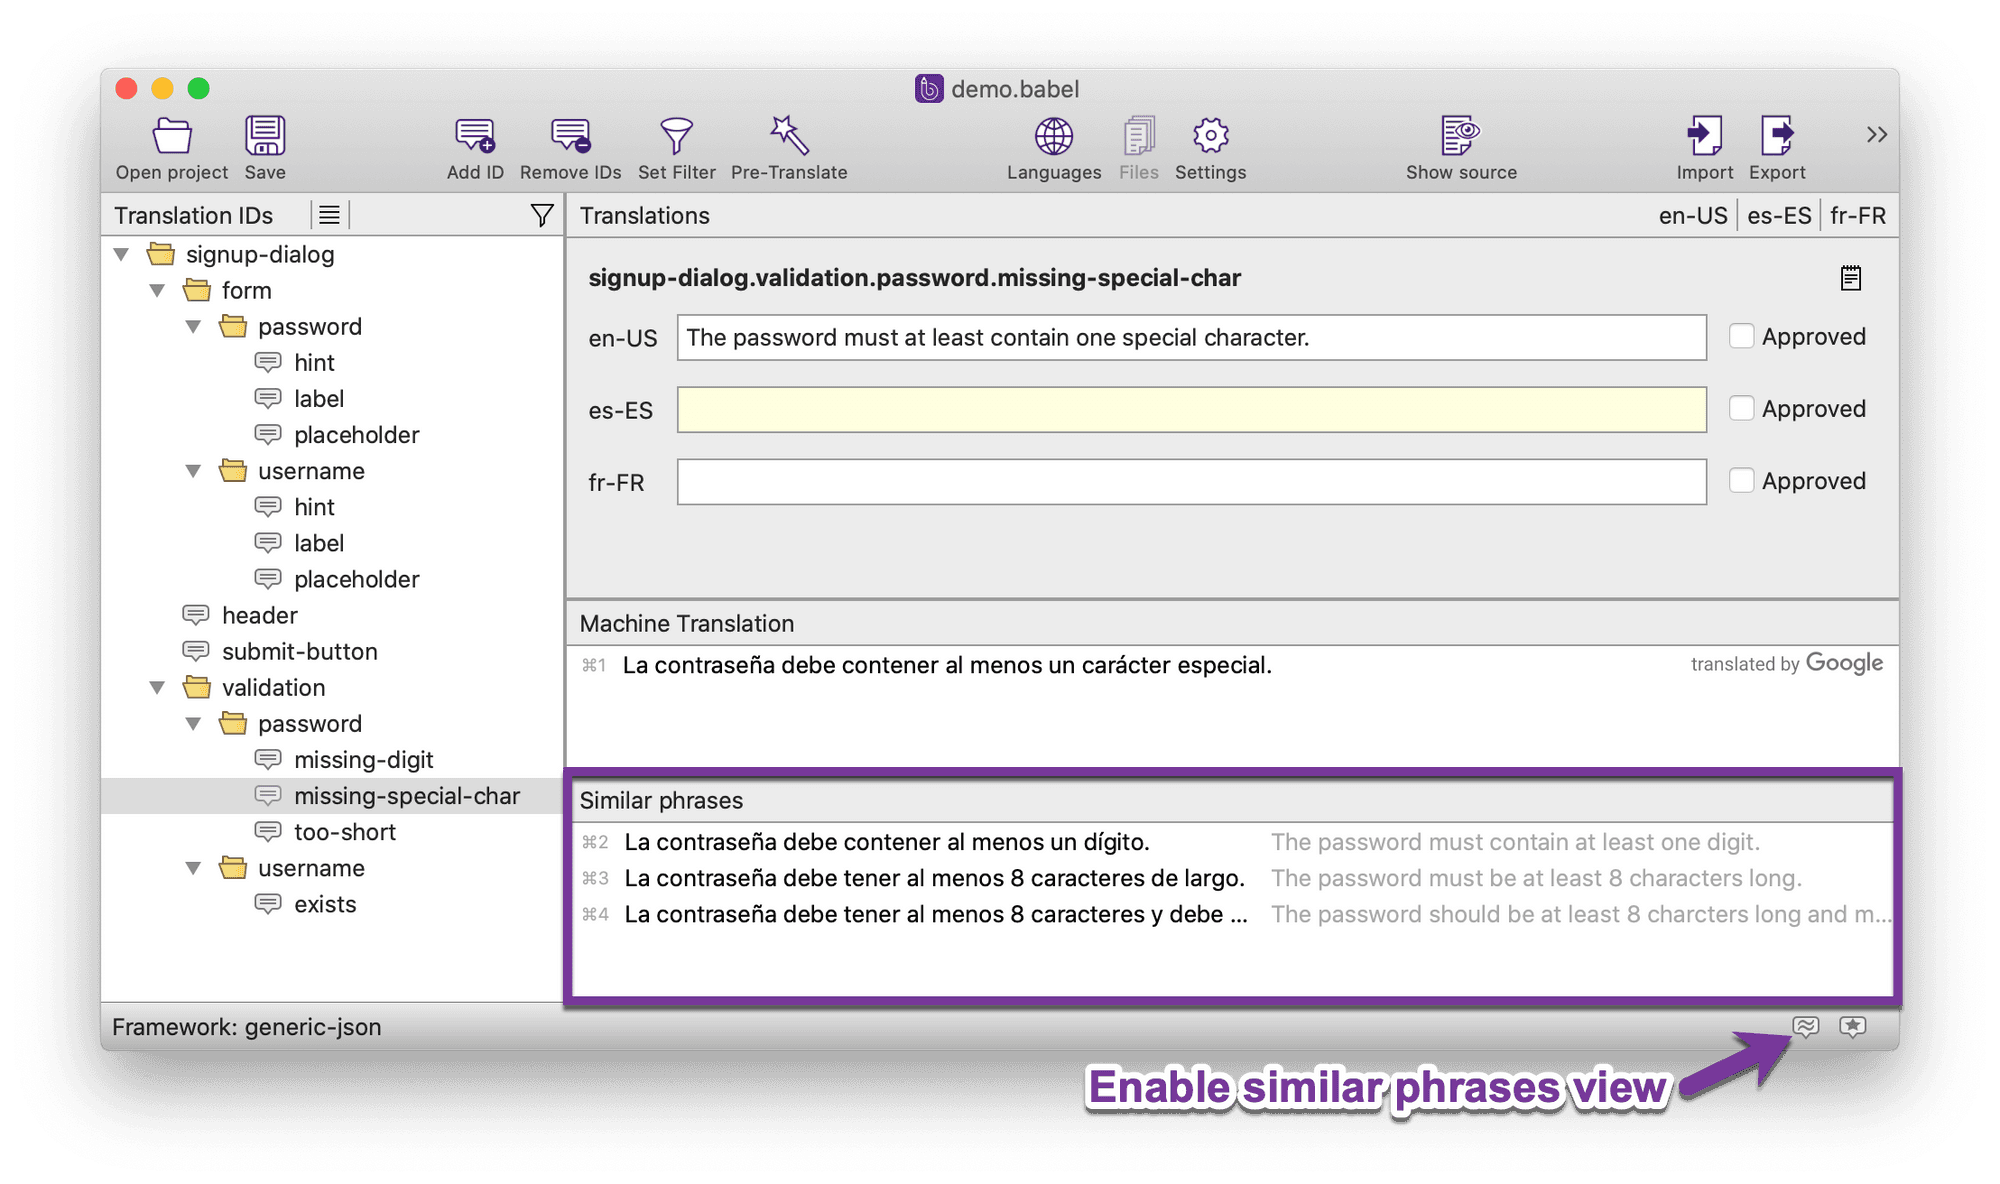Collapse the signup-dialog tree node

(x=122, y=254)
